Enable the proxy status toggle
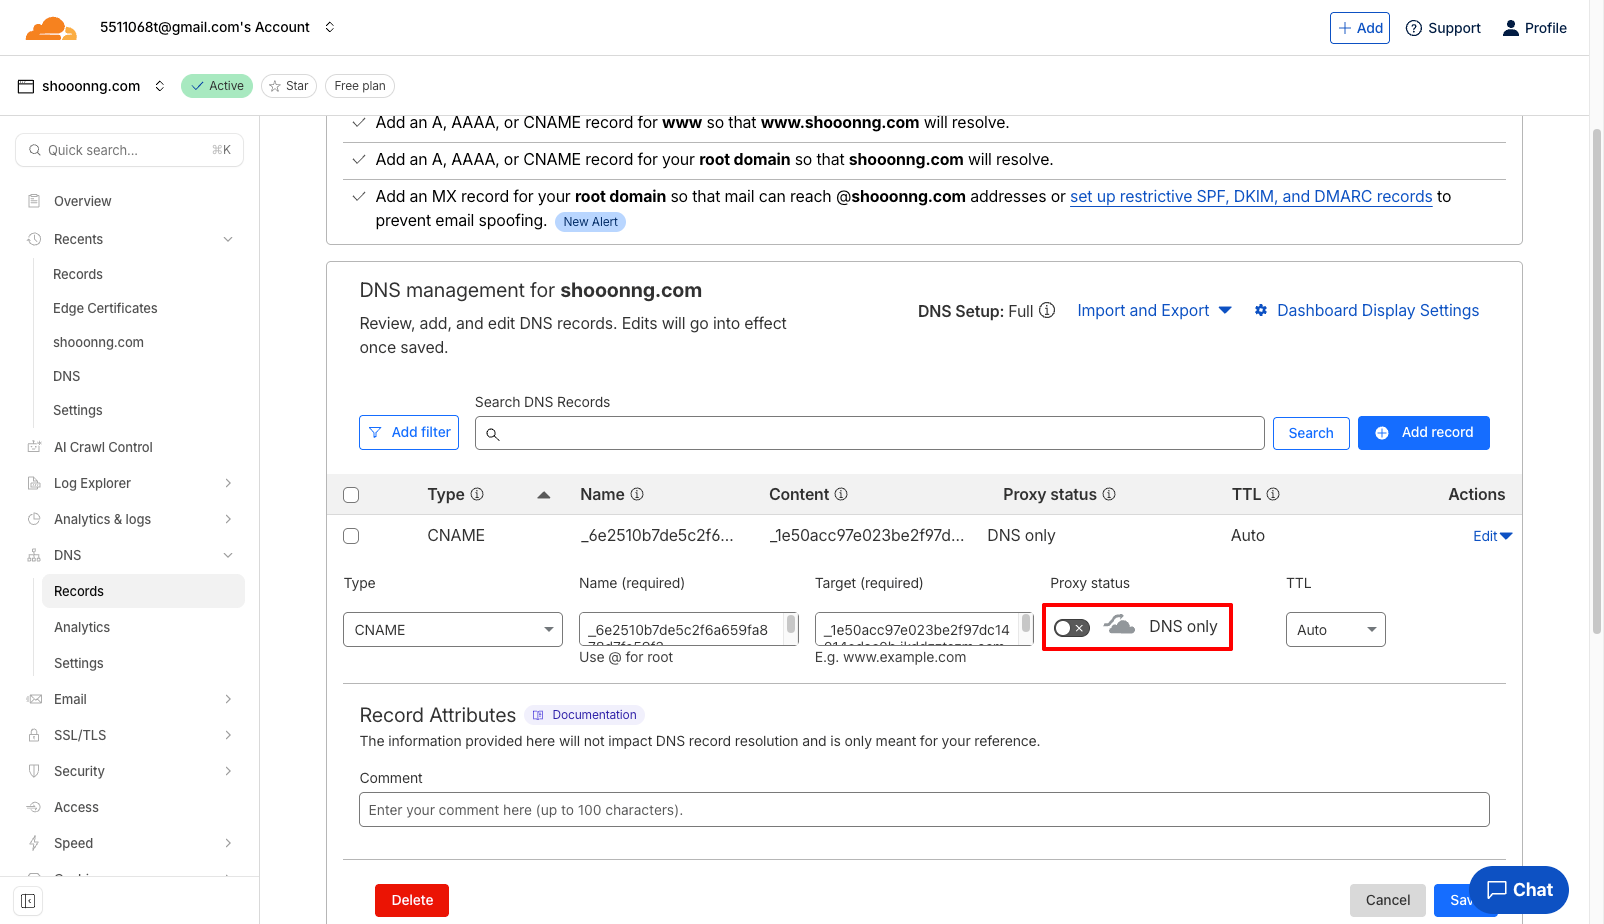The image size is (1604, 924). click(1072, 628)
